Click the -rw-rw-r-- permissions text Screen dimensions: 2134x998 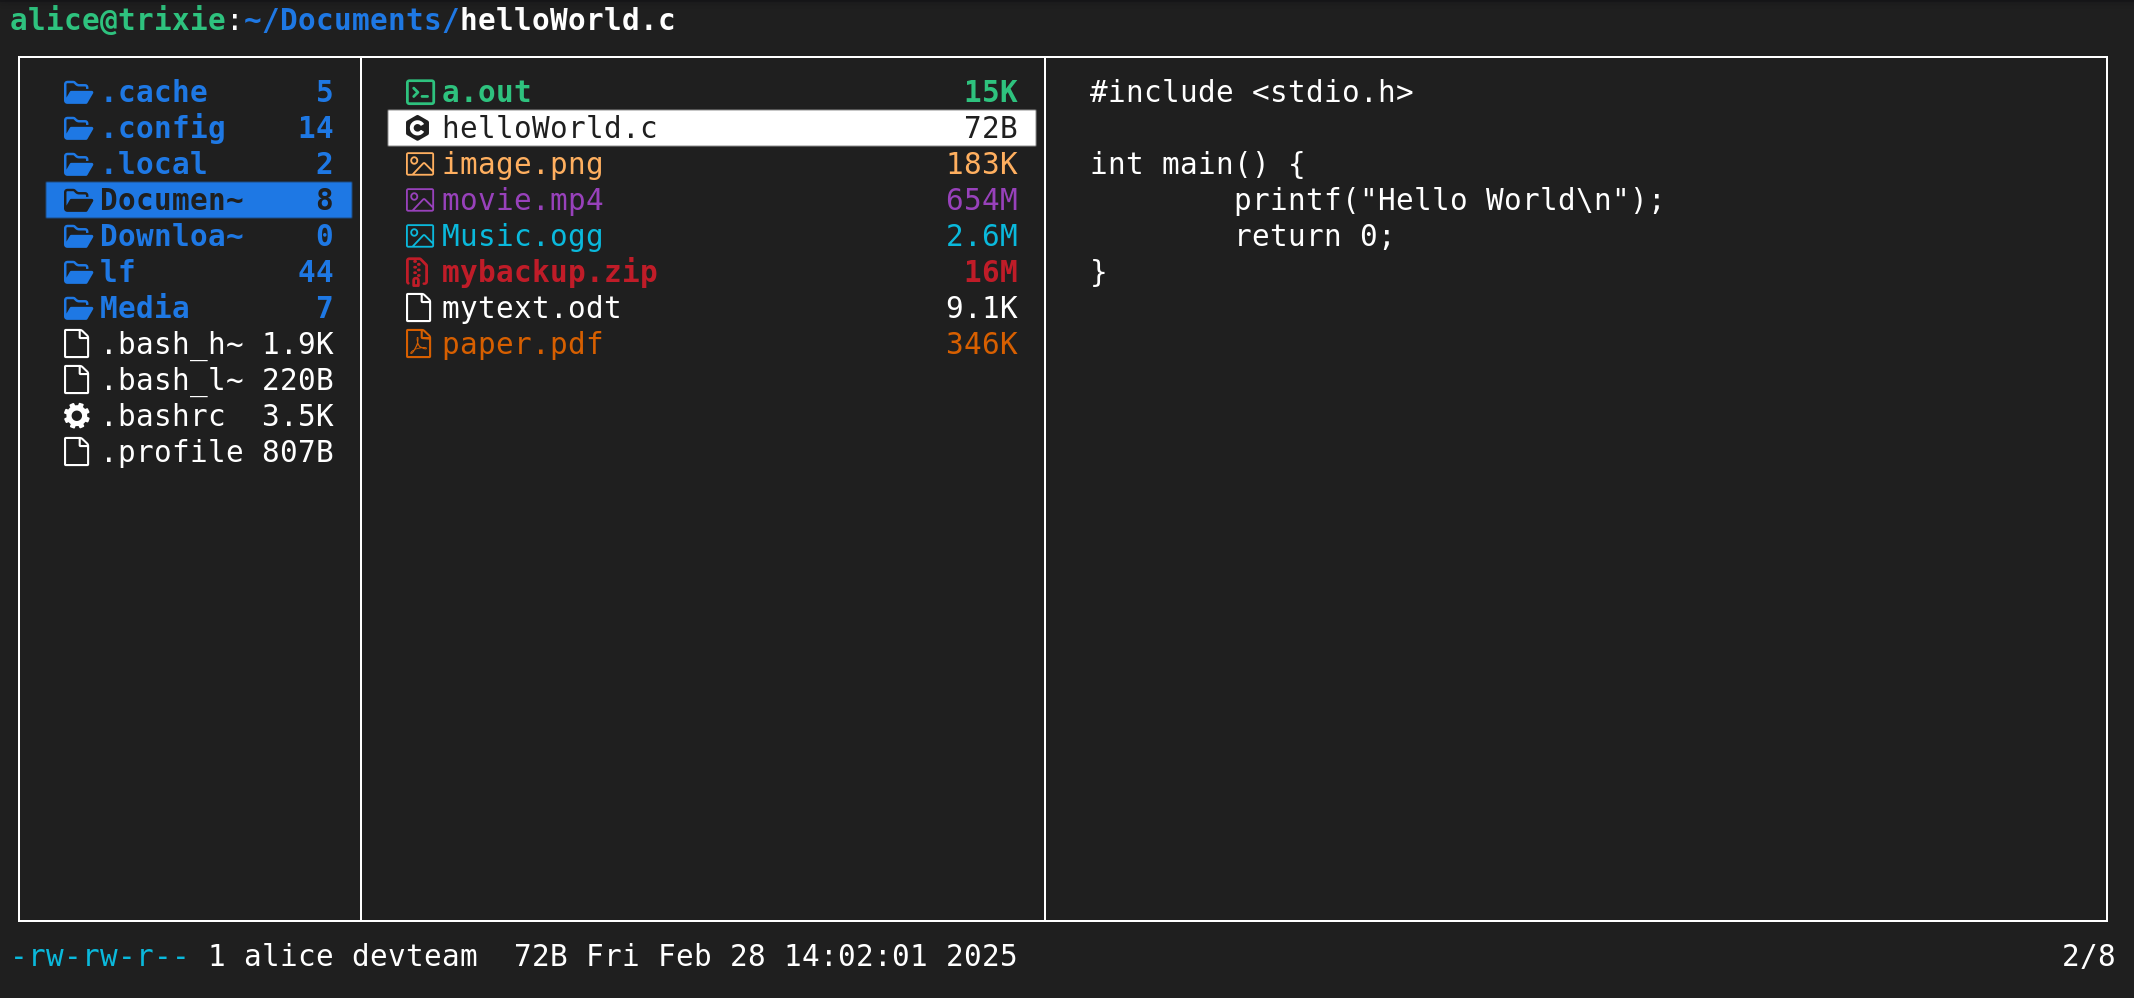pos(100,955)
